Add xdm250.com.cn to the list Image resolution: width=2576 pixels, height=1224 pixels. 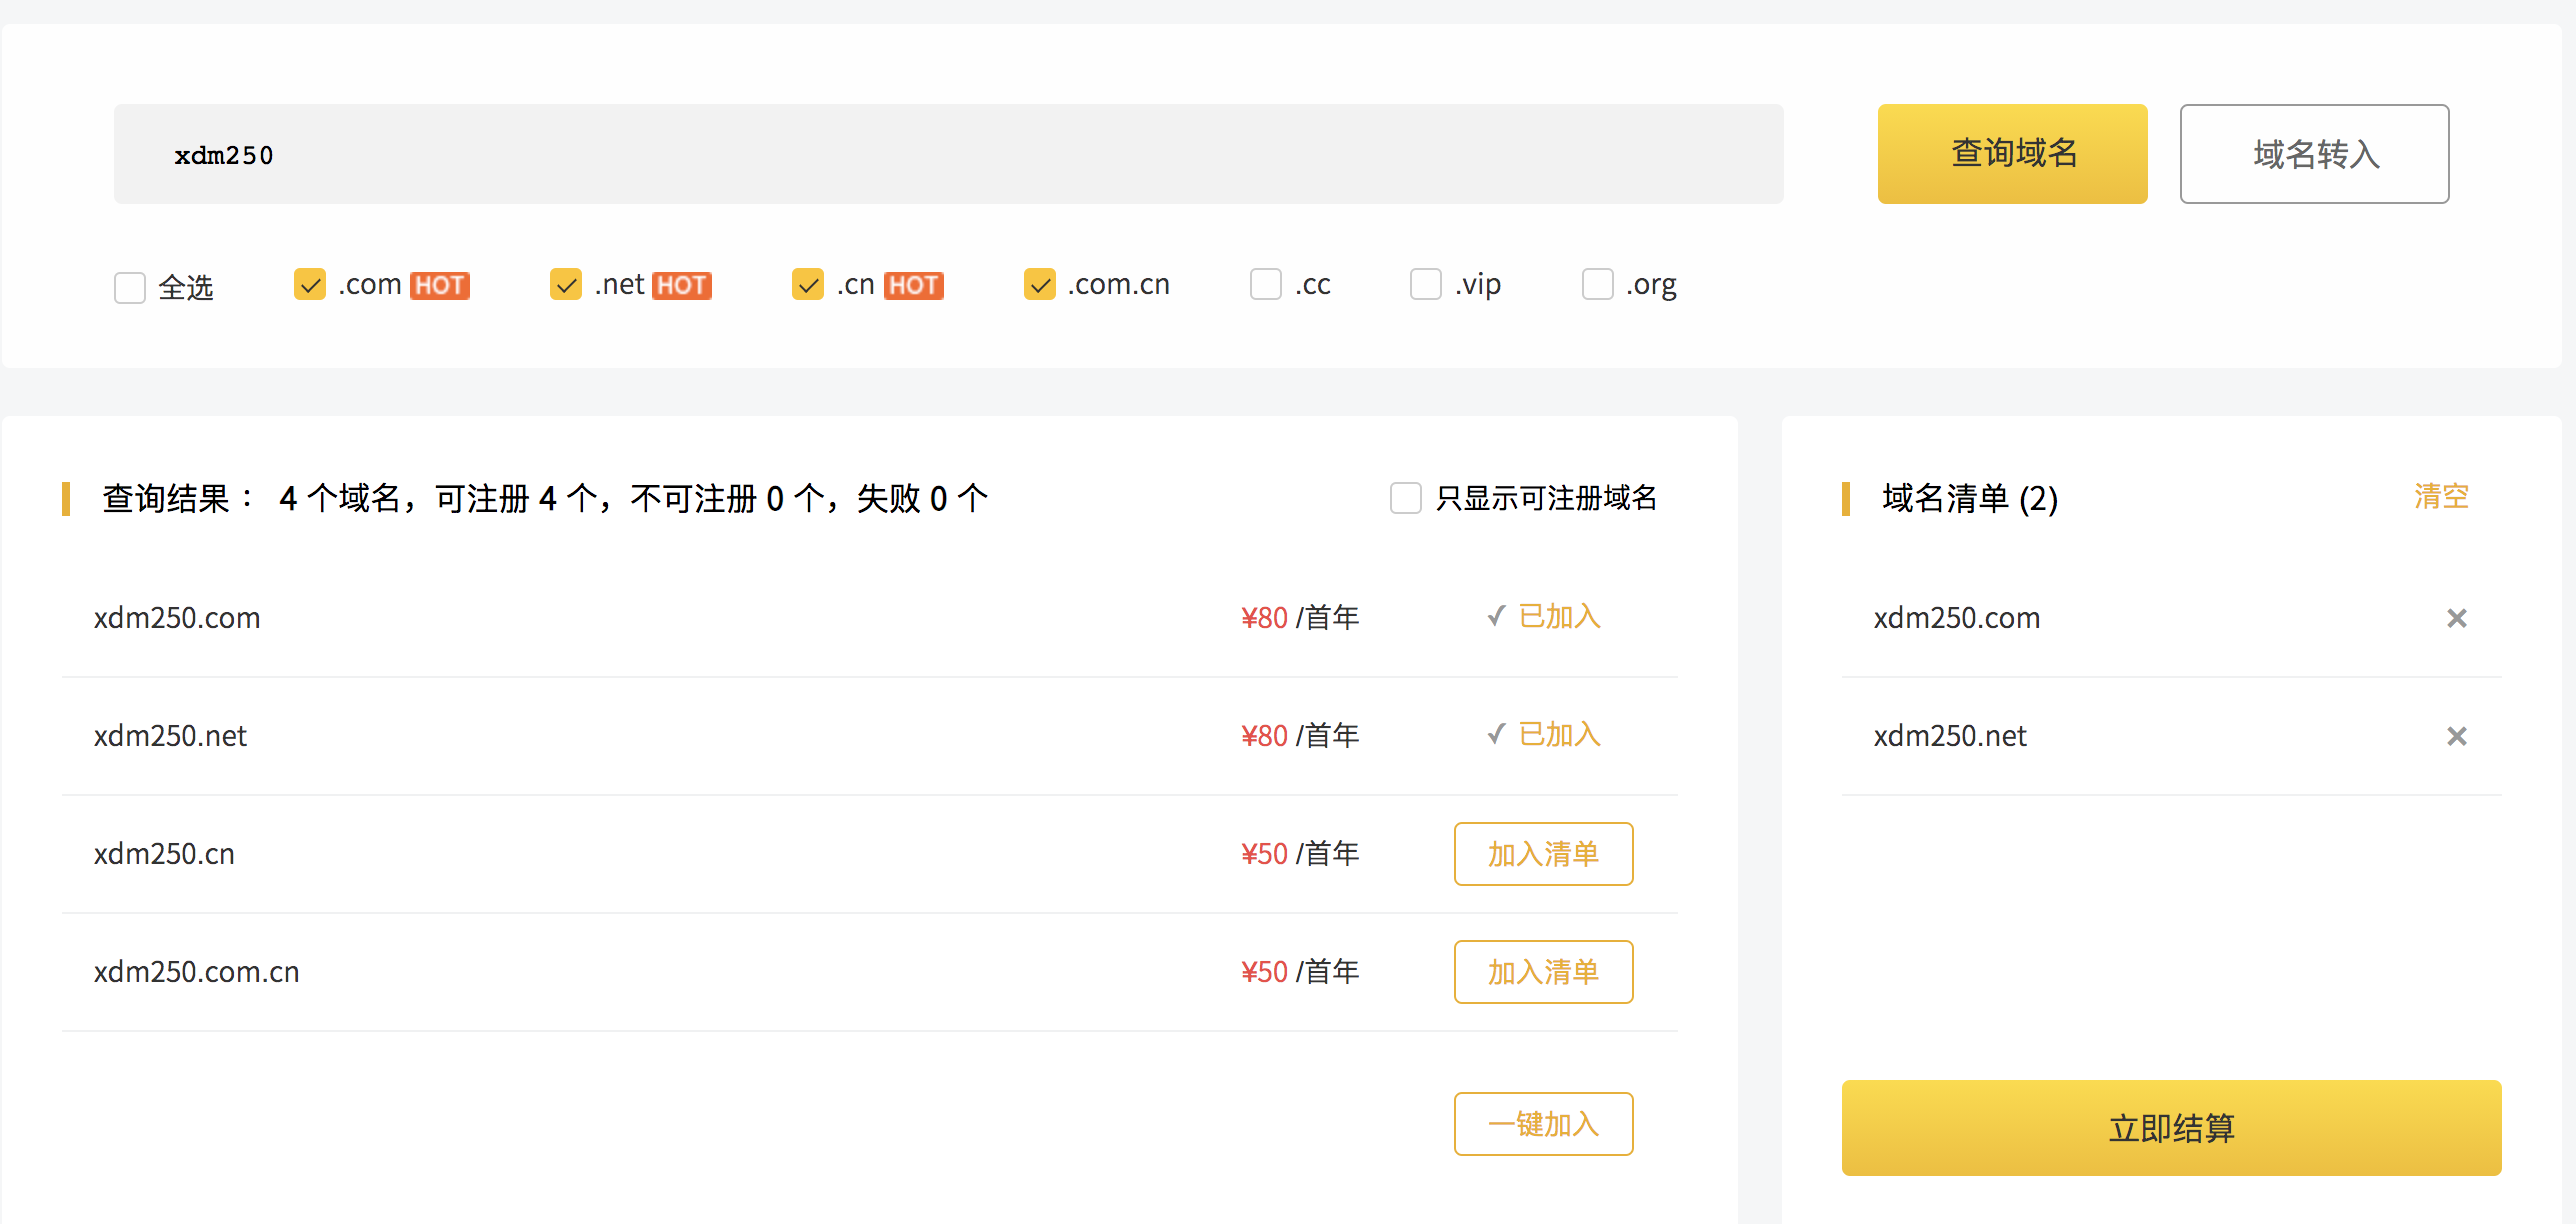[1543, 972]
